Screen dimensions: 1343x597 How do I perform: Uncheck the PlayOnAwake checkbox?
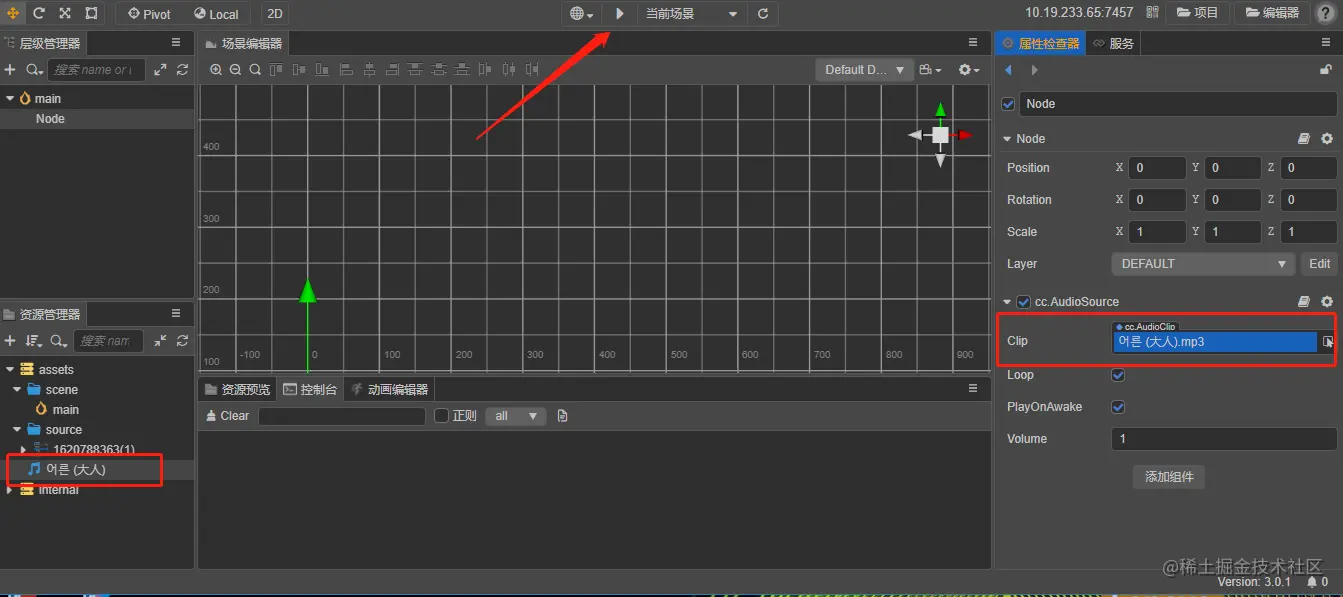[1118, 407]
